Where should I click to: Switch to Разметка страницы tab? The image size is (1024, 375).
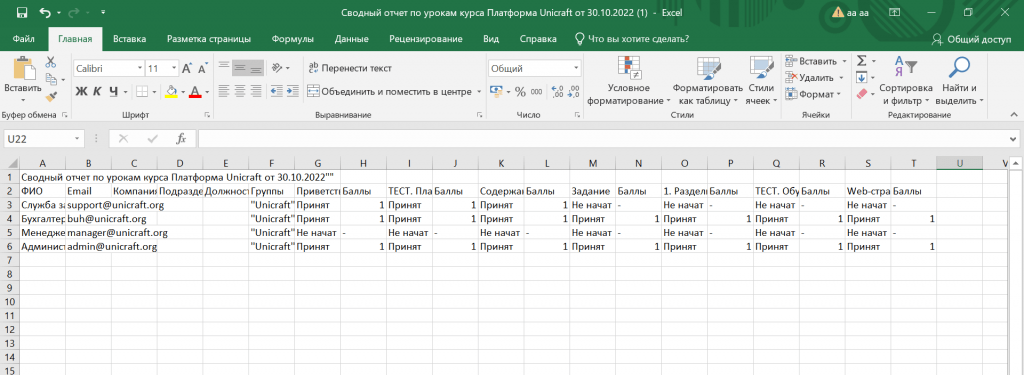[x=209, y=39]
